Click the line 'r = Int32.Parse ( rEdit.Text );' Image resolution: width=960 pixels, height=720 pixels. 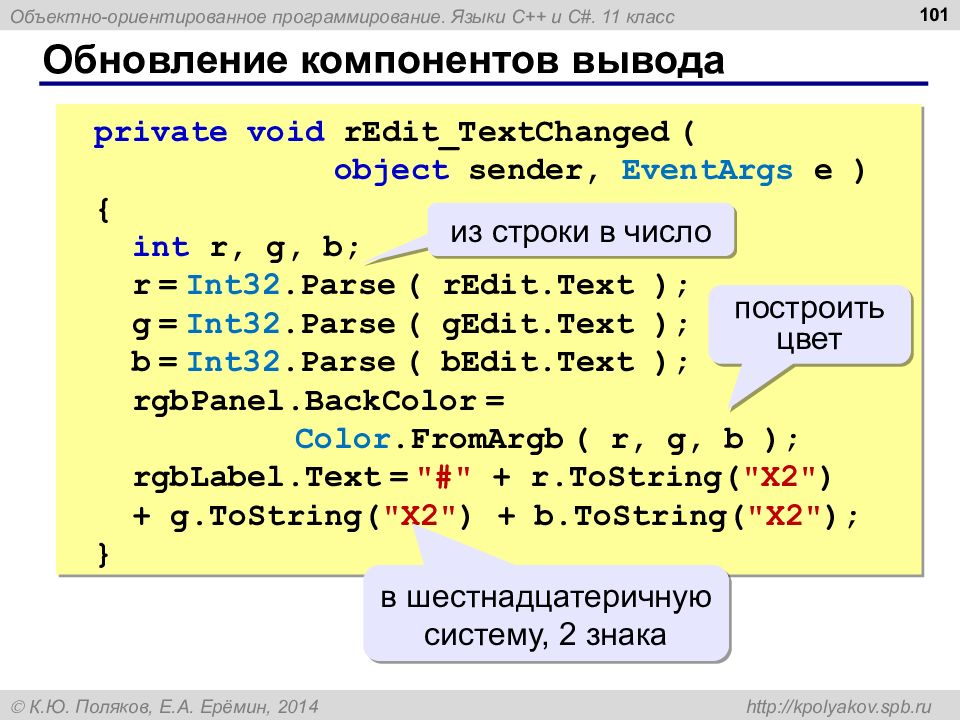coord(411,285)
